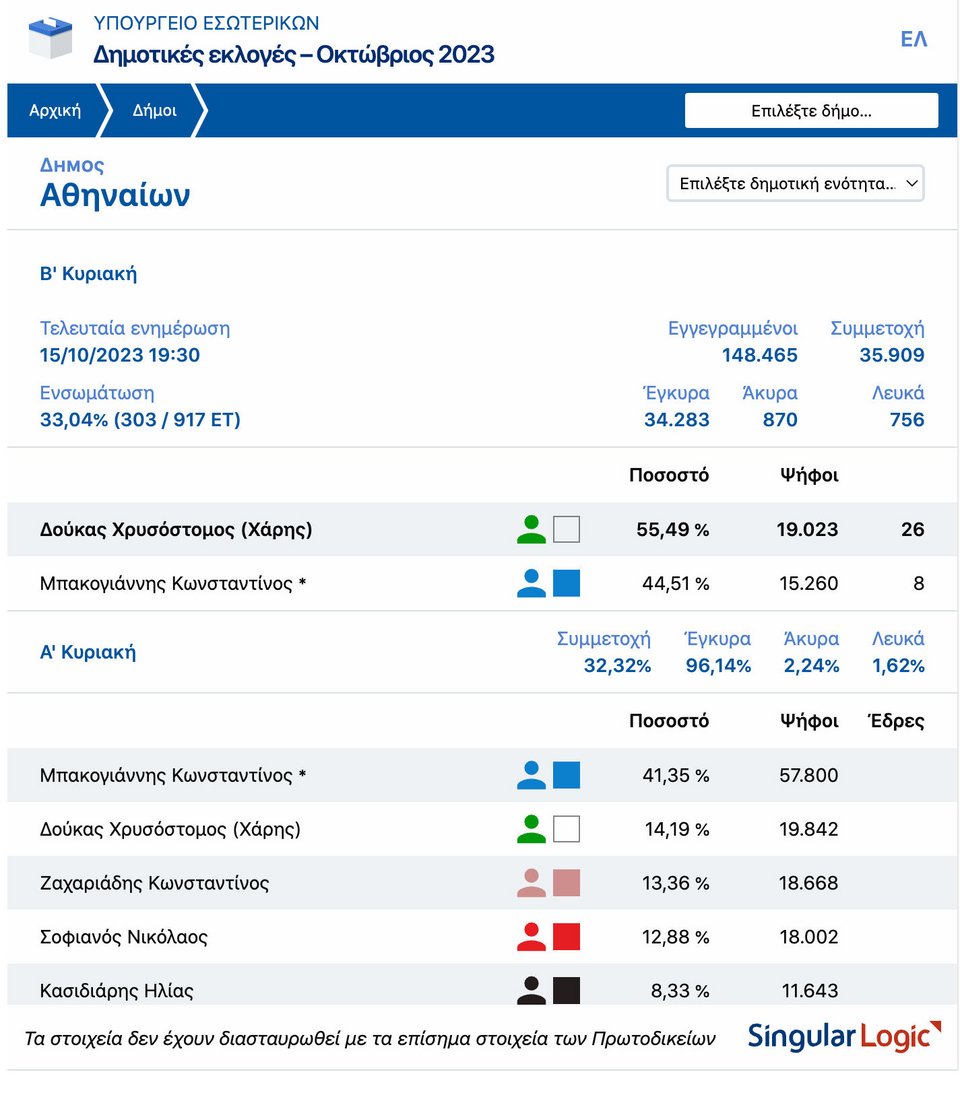Open the Δούκας Χρυσόστομος (Χάρης) winner row
The width and height of the screenshot is (960, 1101).
(x=482, y=529)
